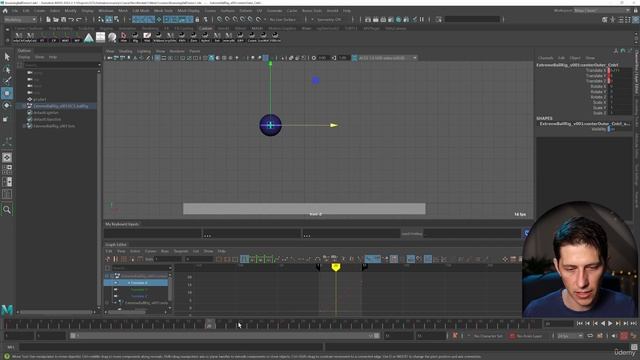640x360 pixels.
Task: Open the No Live Surface field
Action: [282, 19]
